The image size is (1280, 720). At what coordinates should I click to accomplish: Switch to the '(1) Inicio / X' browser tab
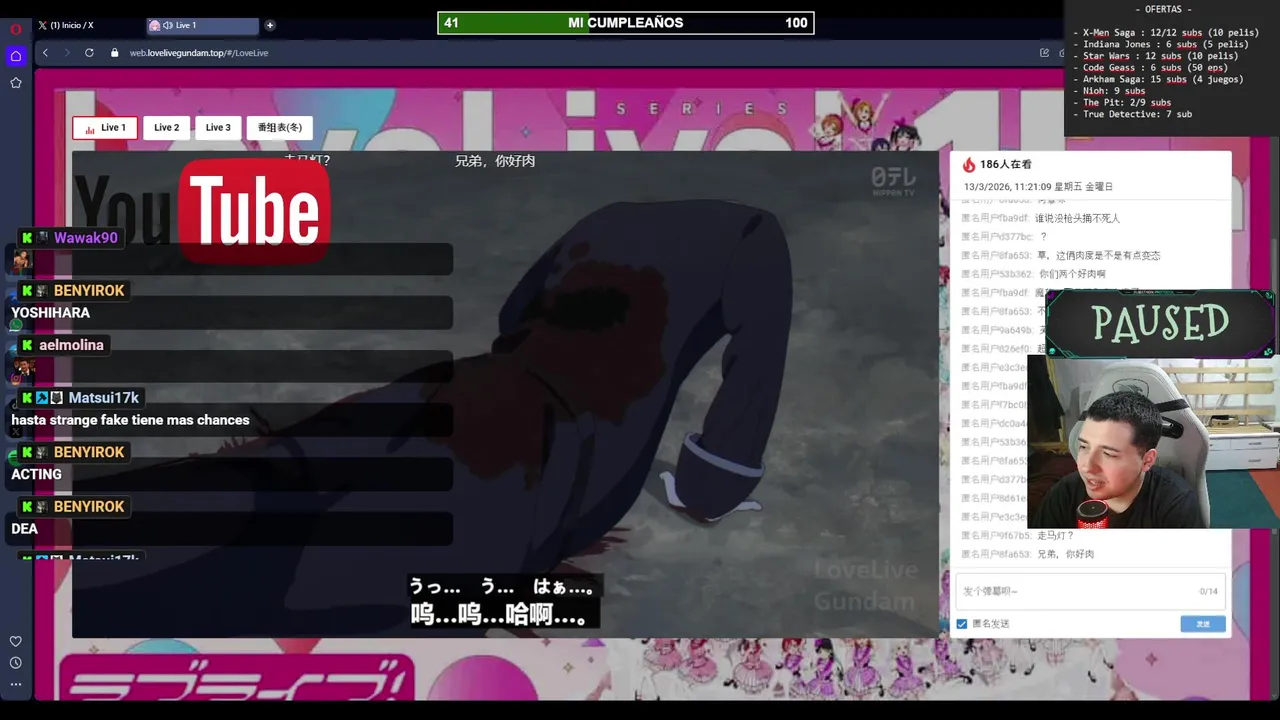point(86,25)
